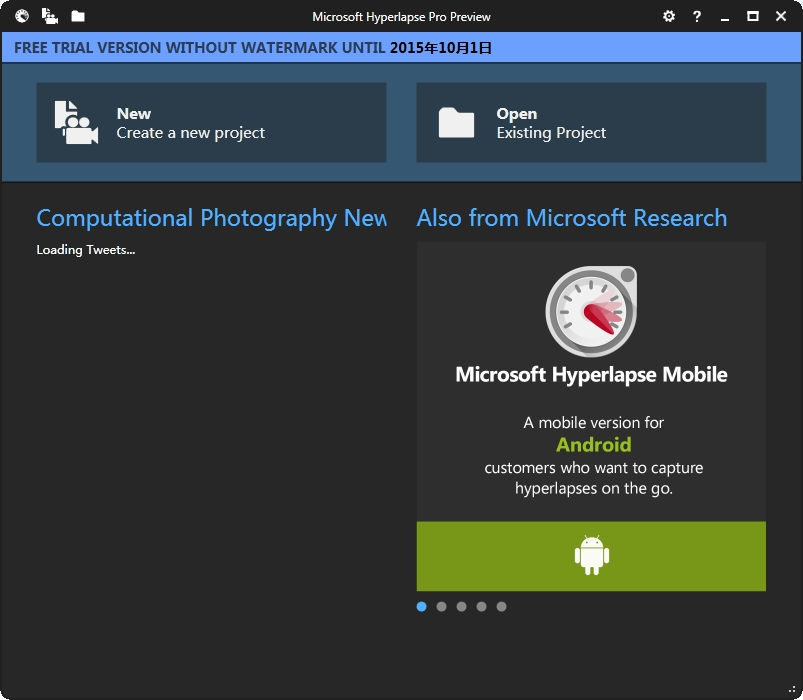Click the green Android download banner

coord(591,556)
